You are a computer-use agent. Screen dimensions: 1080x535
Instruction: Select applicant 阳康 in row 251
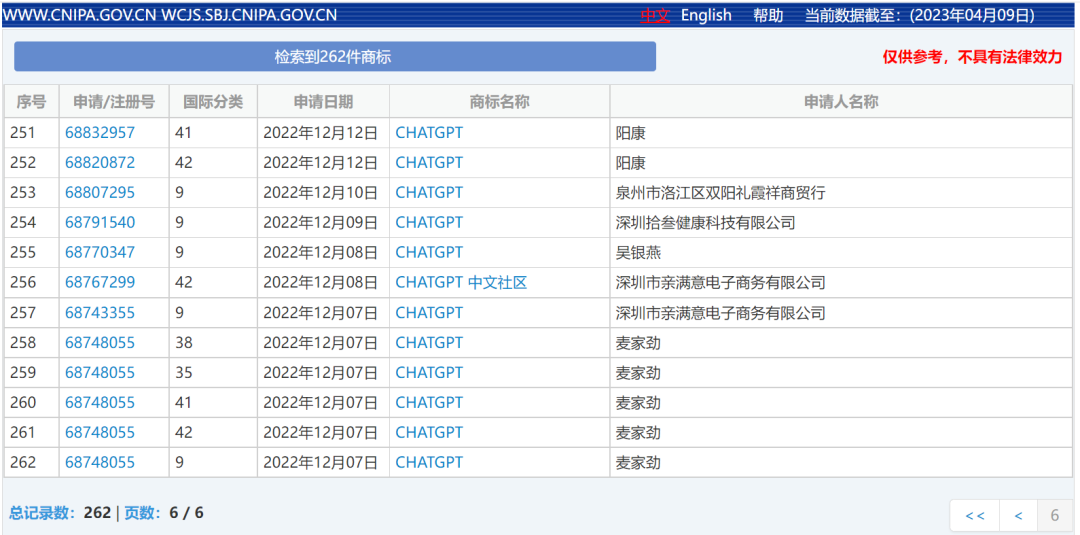(x=630, y=133)
